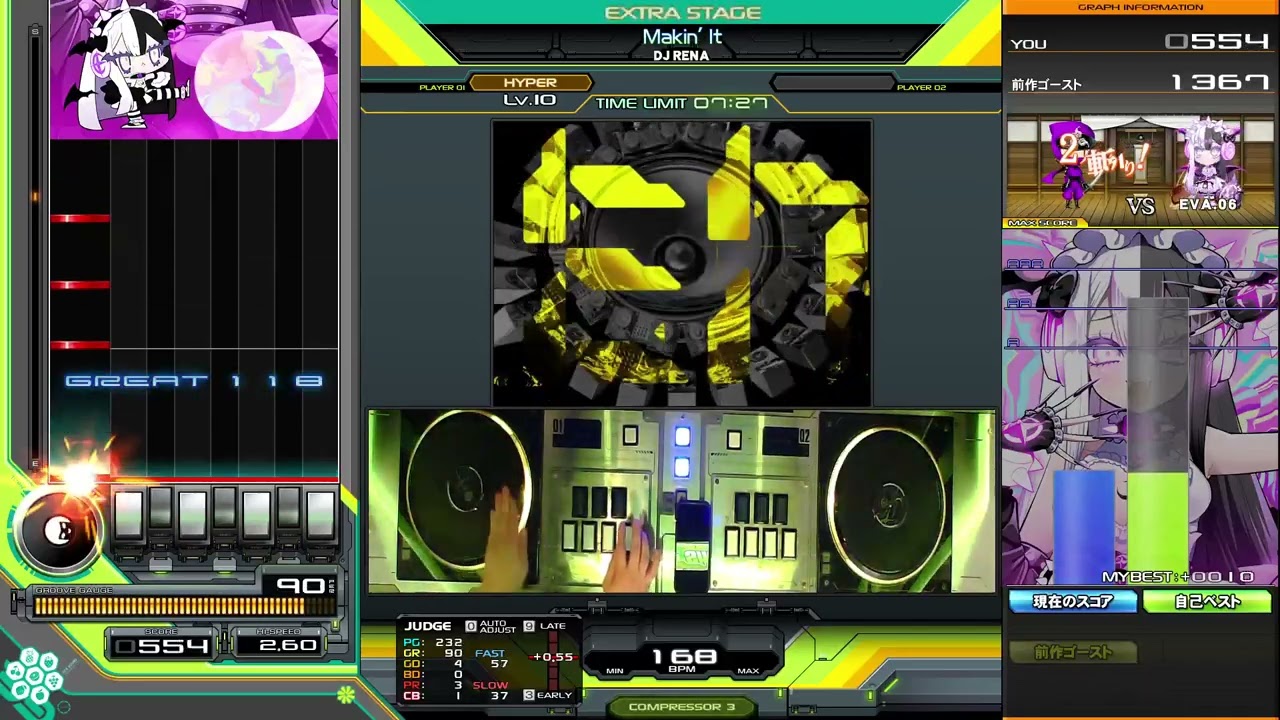Click the turntable scratch disc icon
The height and width of the screenshot is (720, 1280).
coord(60,532)
